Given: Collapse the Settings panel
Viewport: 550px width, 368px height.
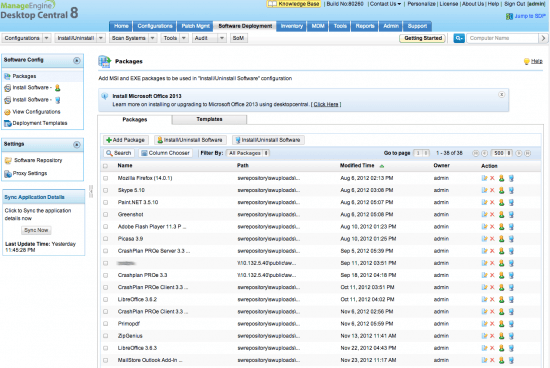Looking at the screenshot, I should tap(76, 145).
